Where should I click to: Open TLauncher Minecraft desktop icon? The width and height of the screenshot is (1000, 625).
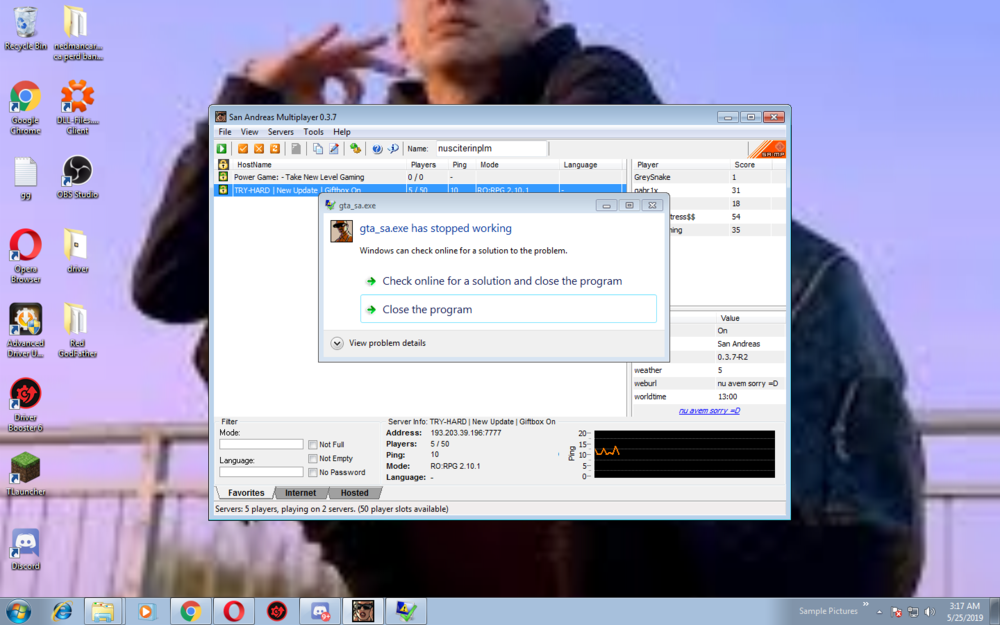coord(26,473)
